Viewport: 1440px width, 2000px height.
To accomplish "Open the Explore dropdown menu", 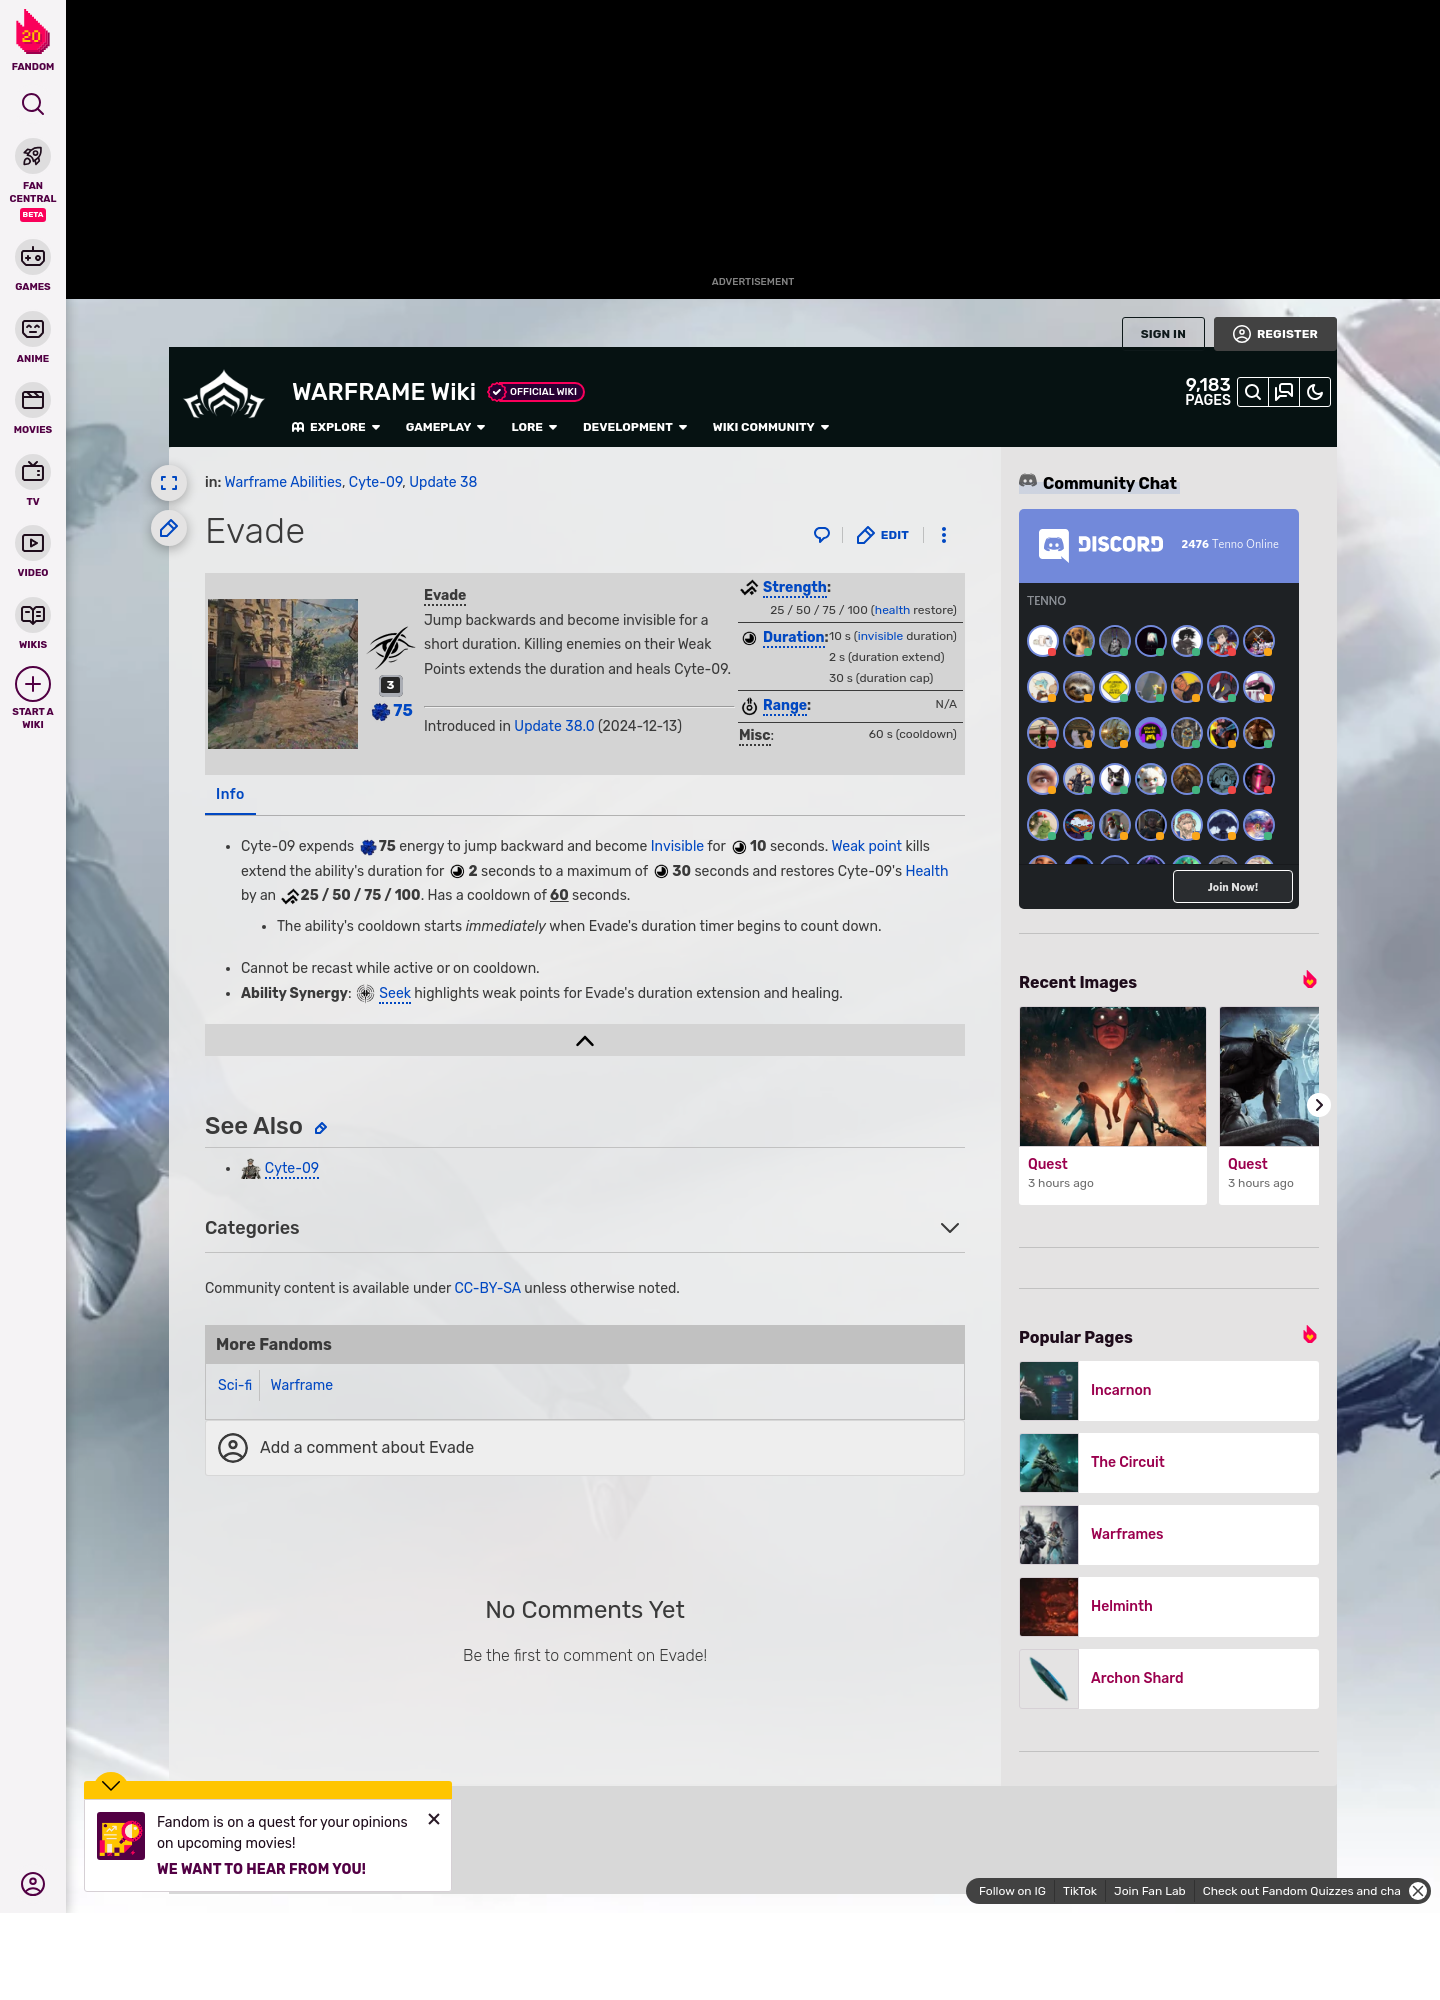I will [x=336, y=427].
